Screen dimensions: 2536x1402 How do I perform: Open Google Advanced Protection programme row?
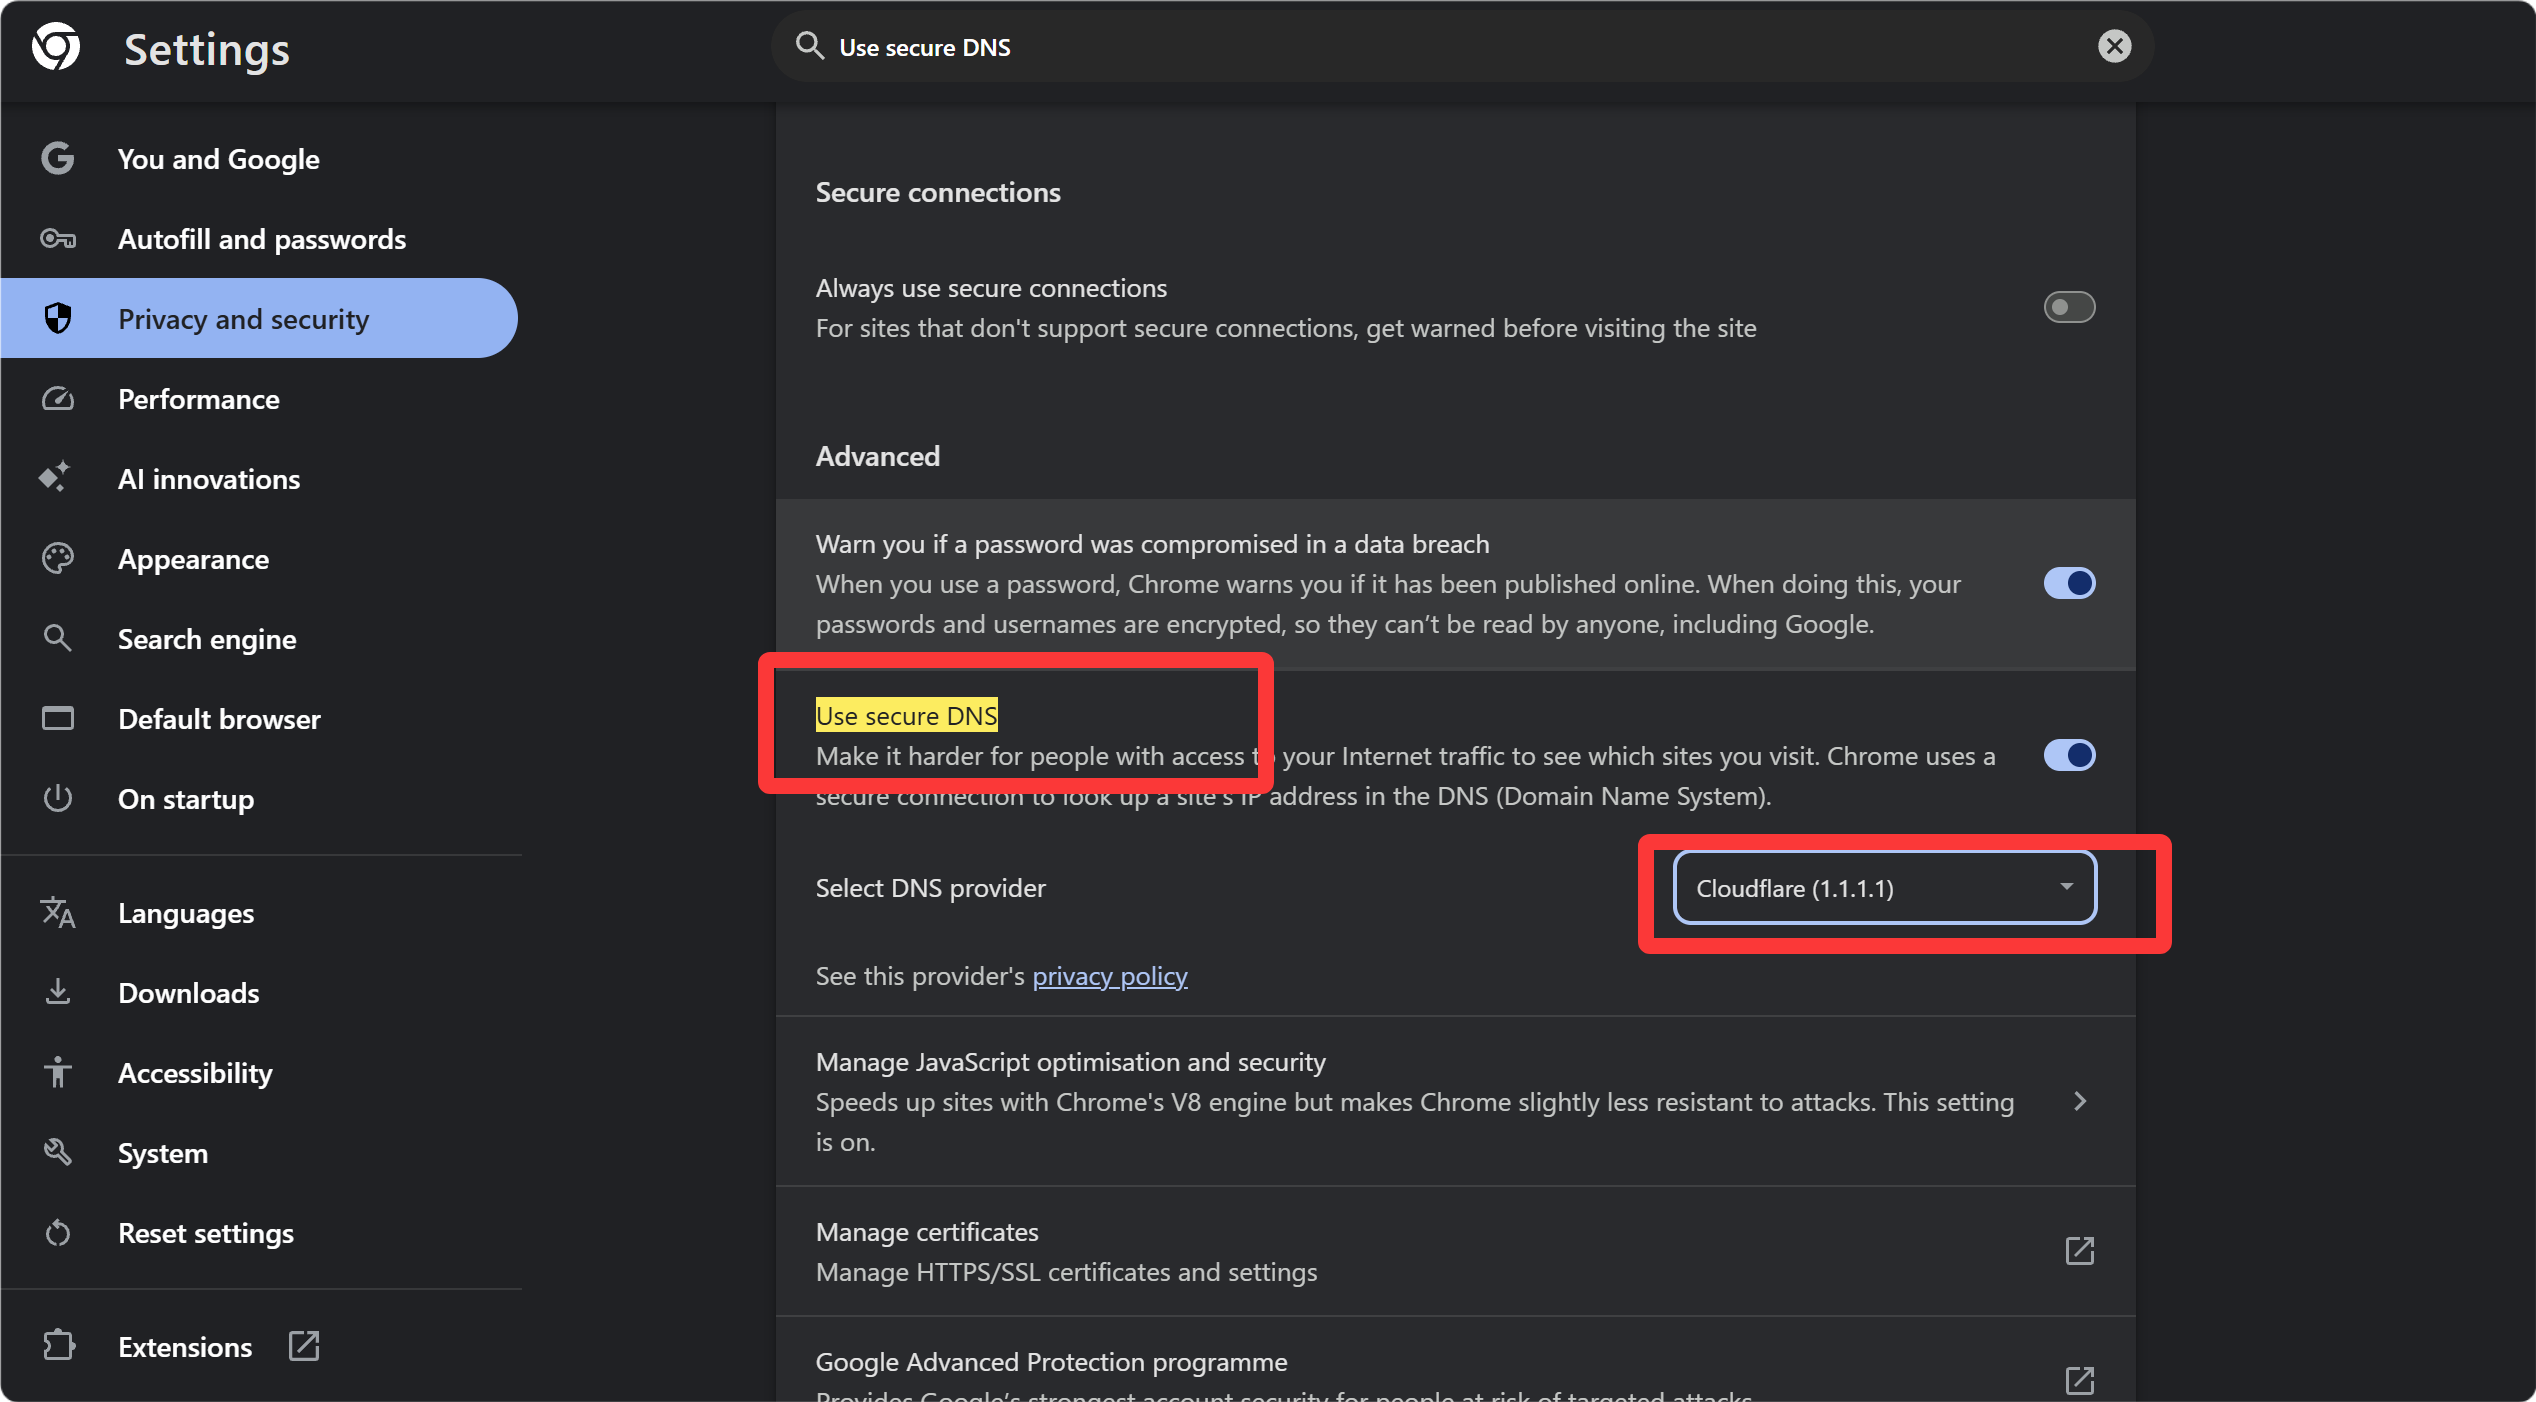tap(1455, 1360)
